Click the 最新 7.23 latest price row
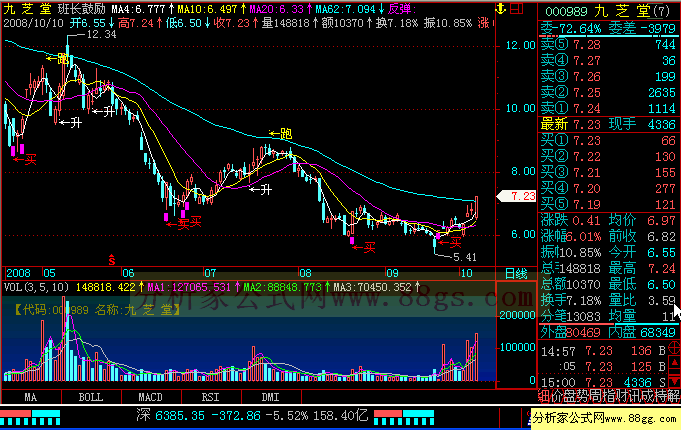This screenshot has width=681, height=430. click(571, 125)
